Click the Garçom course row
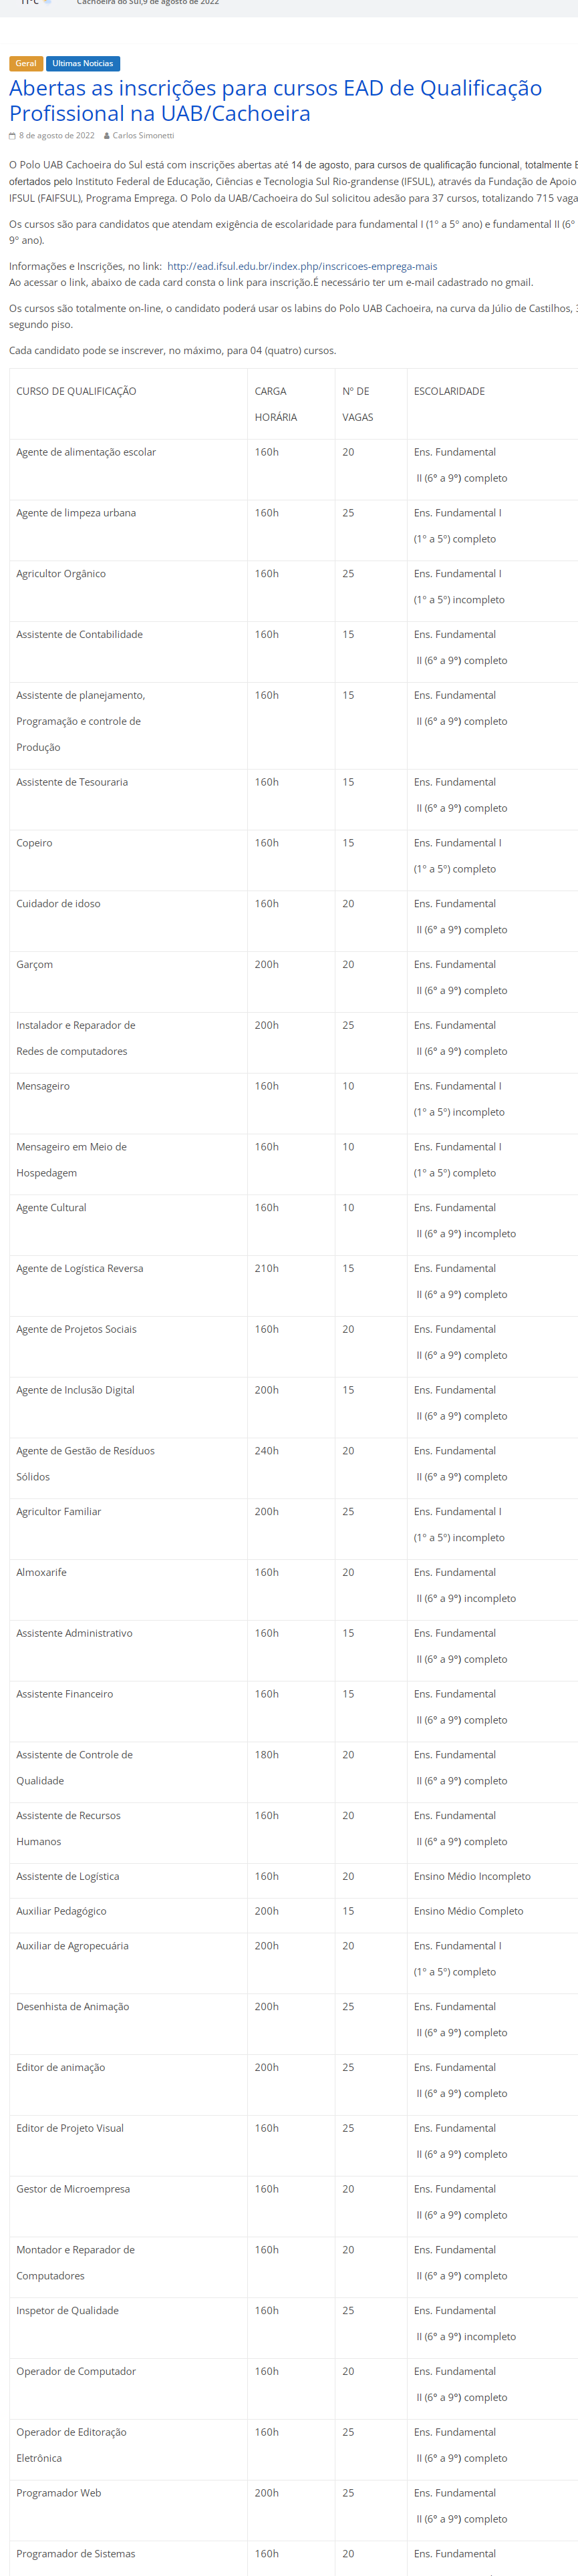578x2576 pixels. pos(35,964)
